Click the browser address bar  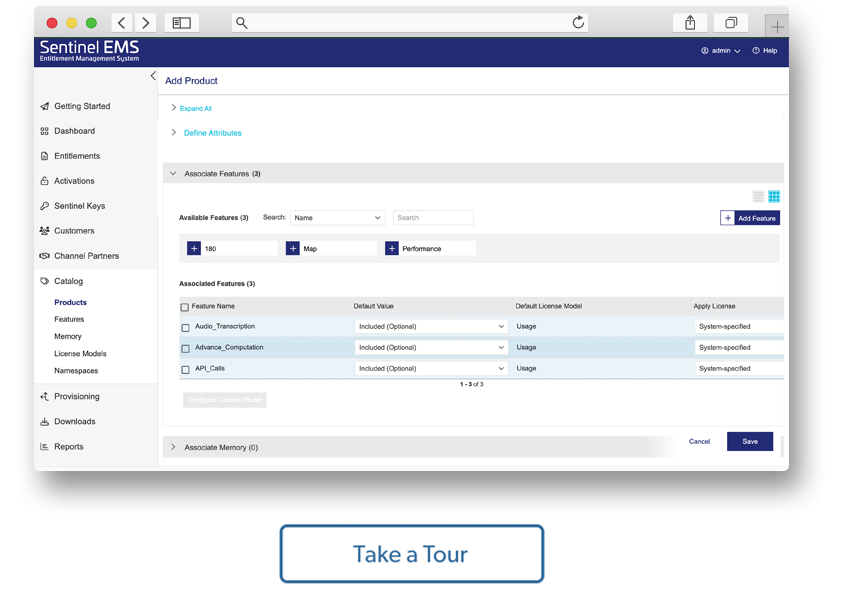(x=410, y=23)
